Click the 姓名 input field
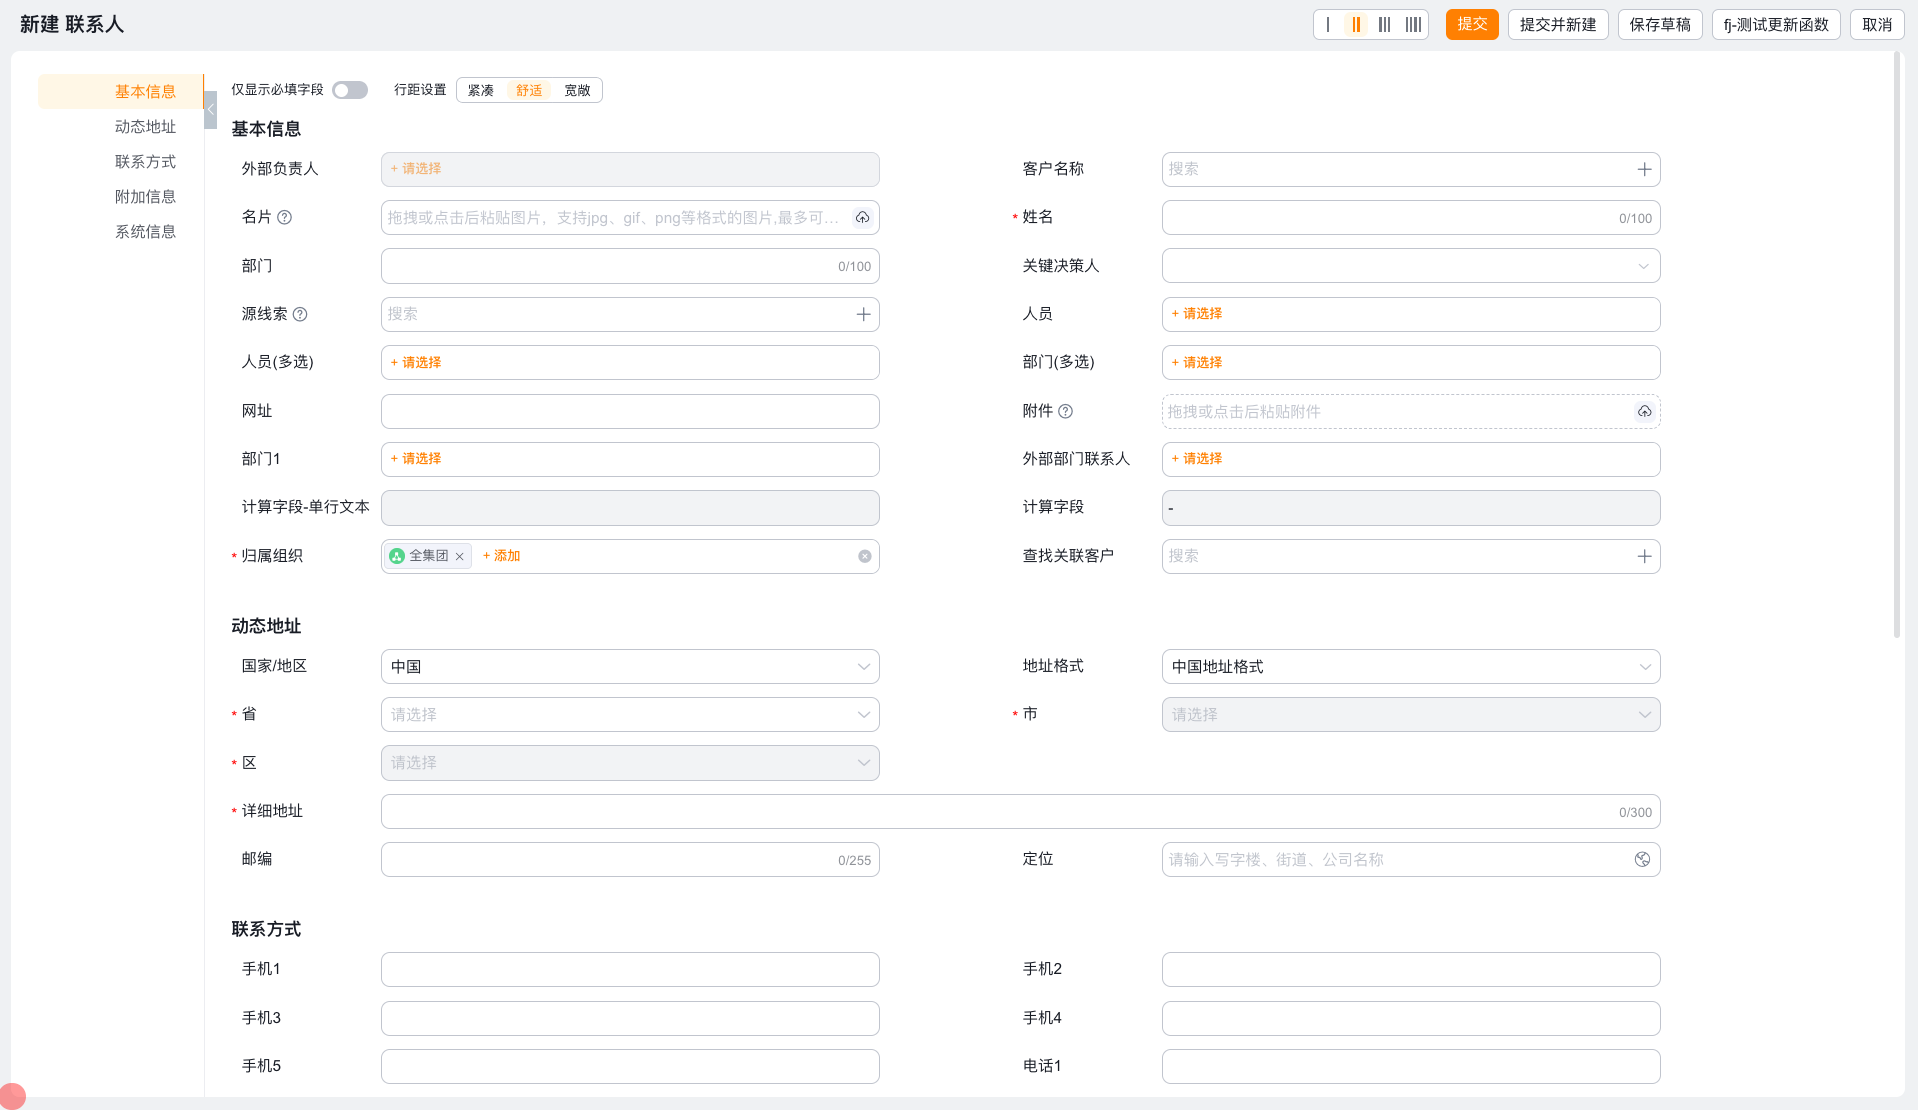 click(x=1411, y=218)
